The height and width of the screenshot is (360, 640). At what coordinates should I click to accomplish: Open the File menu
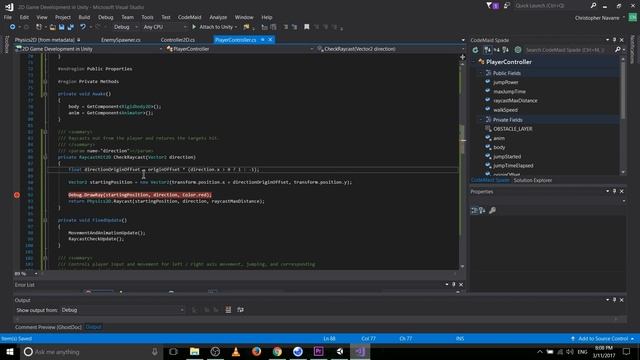click(8, 17)
